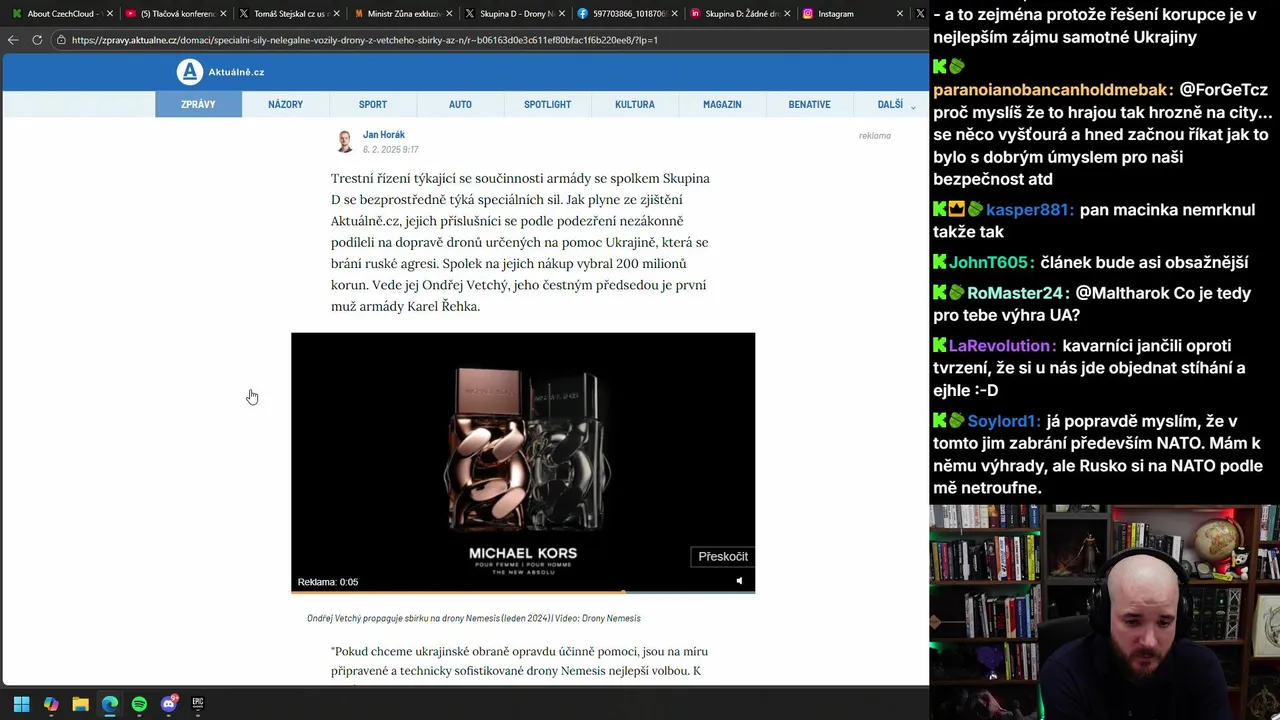Go back with the browser back arrow
The height and width of the screenshot is (720, 1280).
[13, 40]
